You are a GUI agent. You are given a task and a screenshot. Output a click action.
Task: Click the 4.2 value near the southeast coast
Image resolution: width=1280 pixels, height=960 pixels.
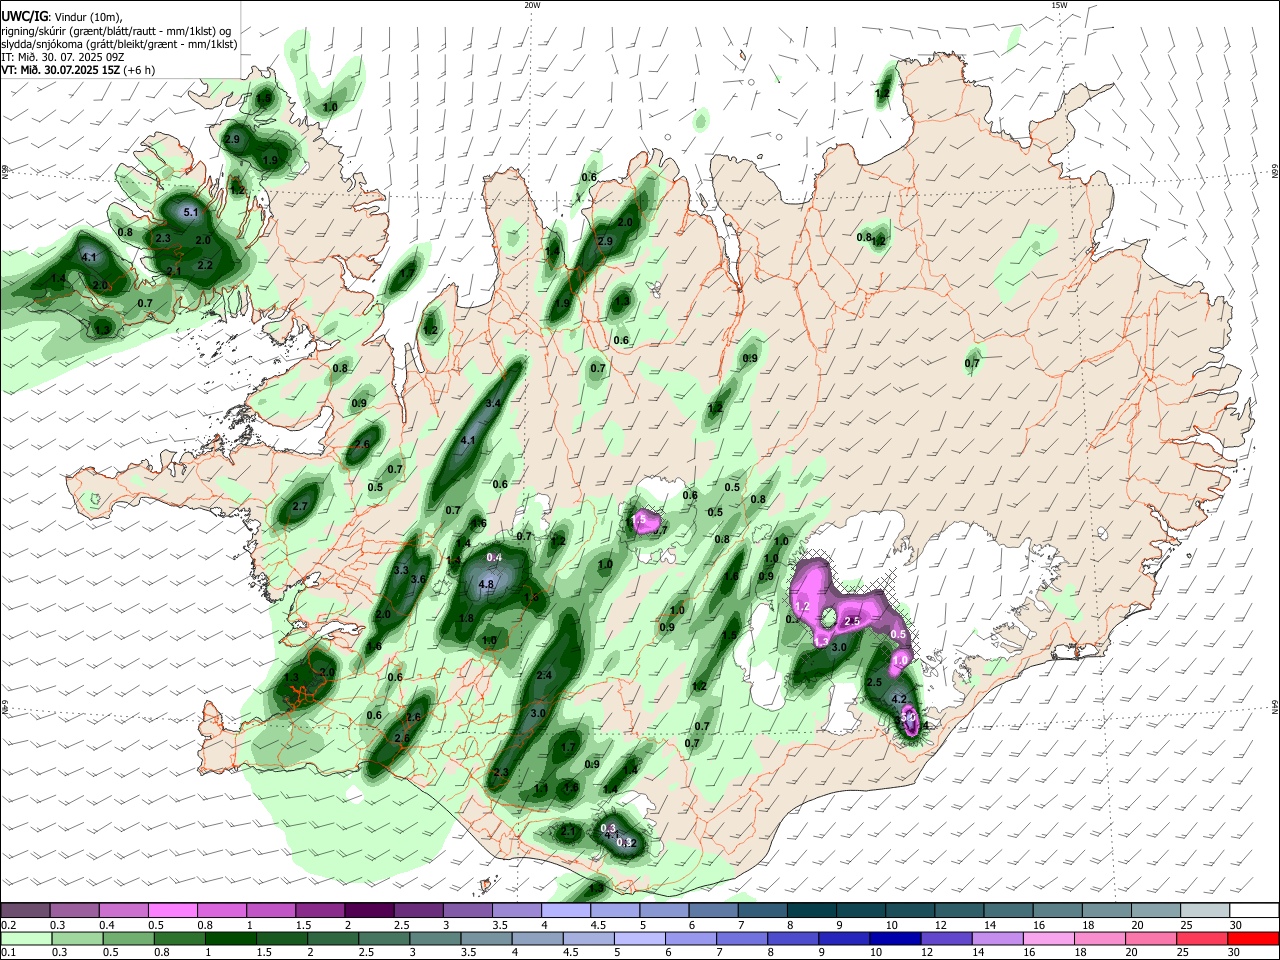click(x=899, y=699)
